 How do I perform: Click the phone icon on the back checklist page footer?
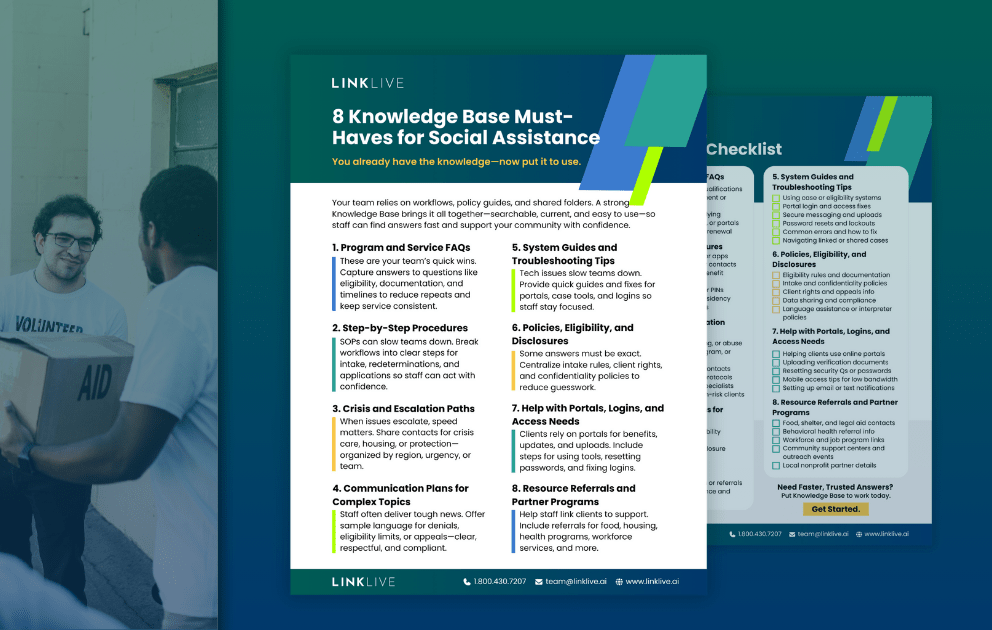pos(732,534)
